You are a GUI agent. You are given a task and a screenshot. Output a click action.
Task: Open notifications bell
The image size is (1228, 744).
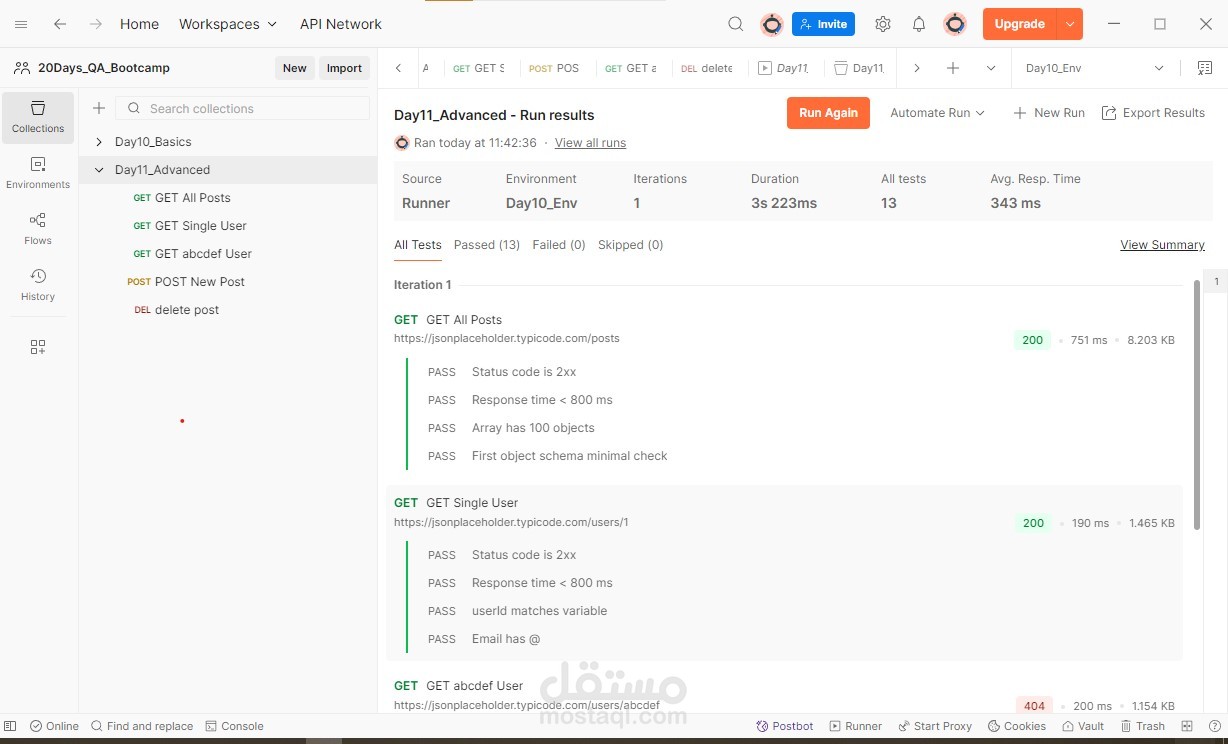pos(918,24)
